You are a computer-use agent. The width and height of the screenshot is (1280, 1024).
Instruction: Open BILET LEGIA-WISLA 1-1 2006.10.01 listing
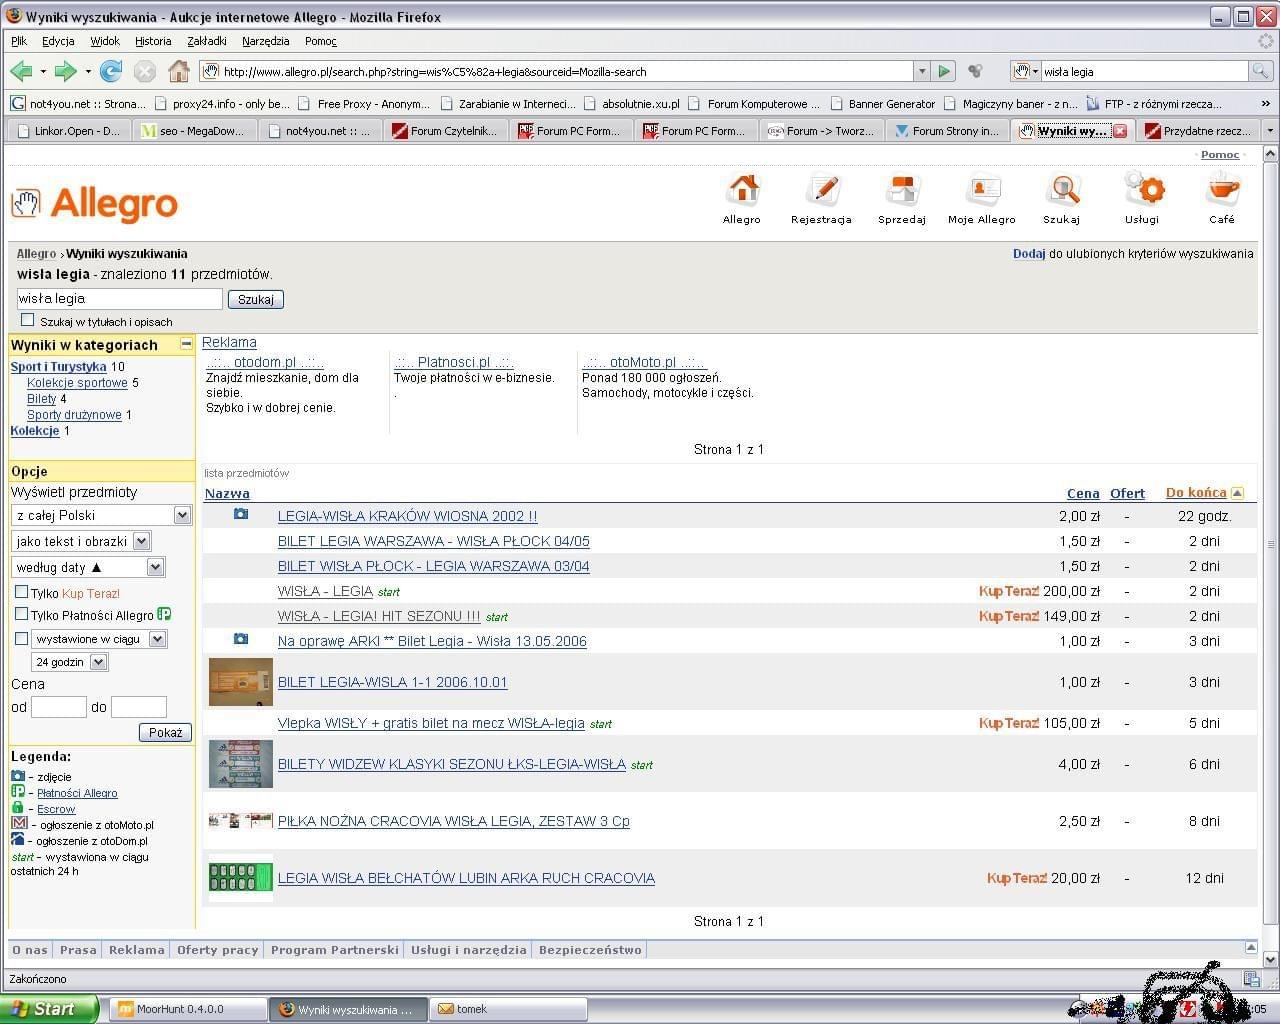[392, 682]
